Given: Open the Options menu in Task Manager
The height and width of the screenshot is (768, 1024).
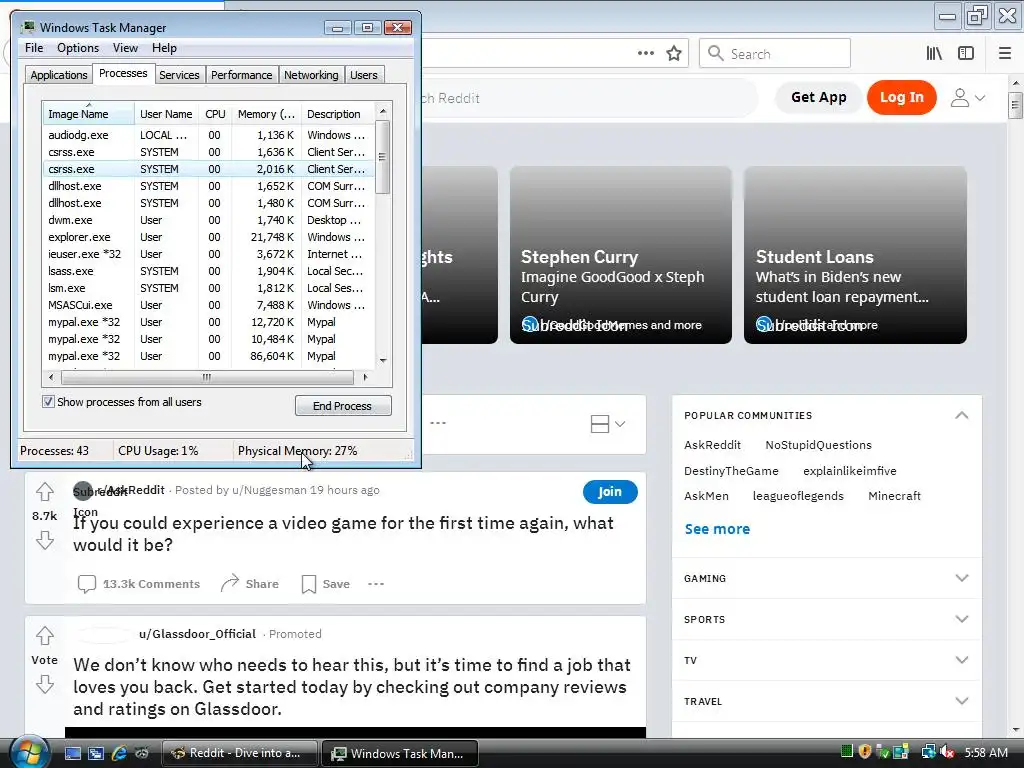Looking at the screenshot, I should [78, 48].
